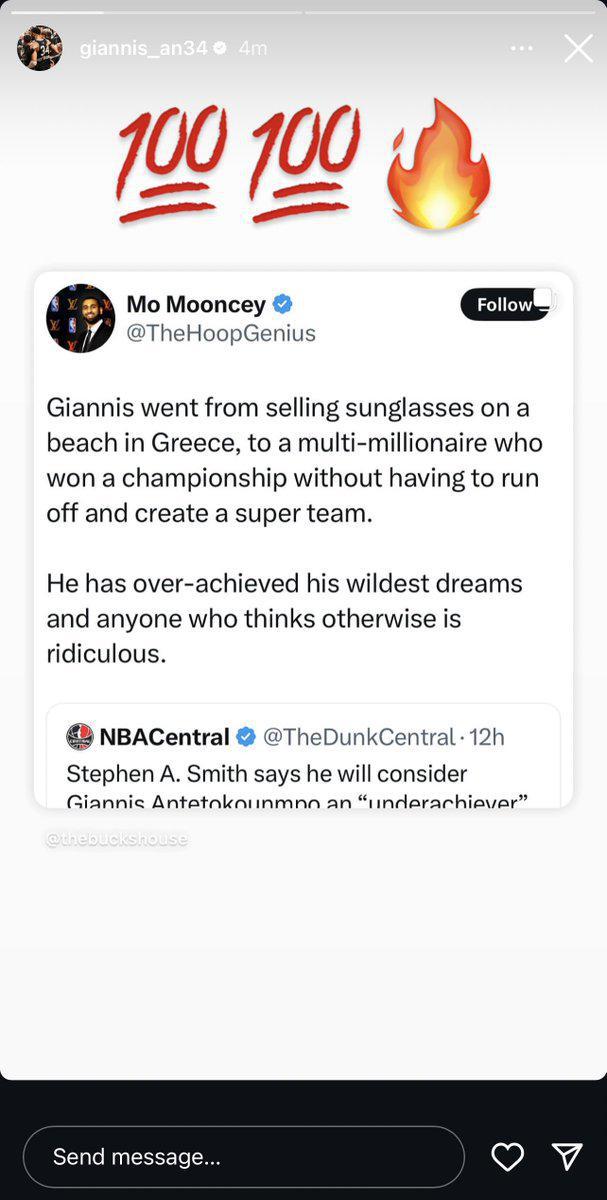Open the @TheHoopGenius handle

(221, 334)
